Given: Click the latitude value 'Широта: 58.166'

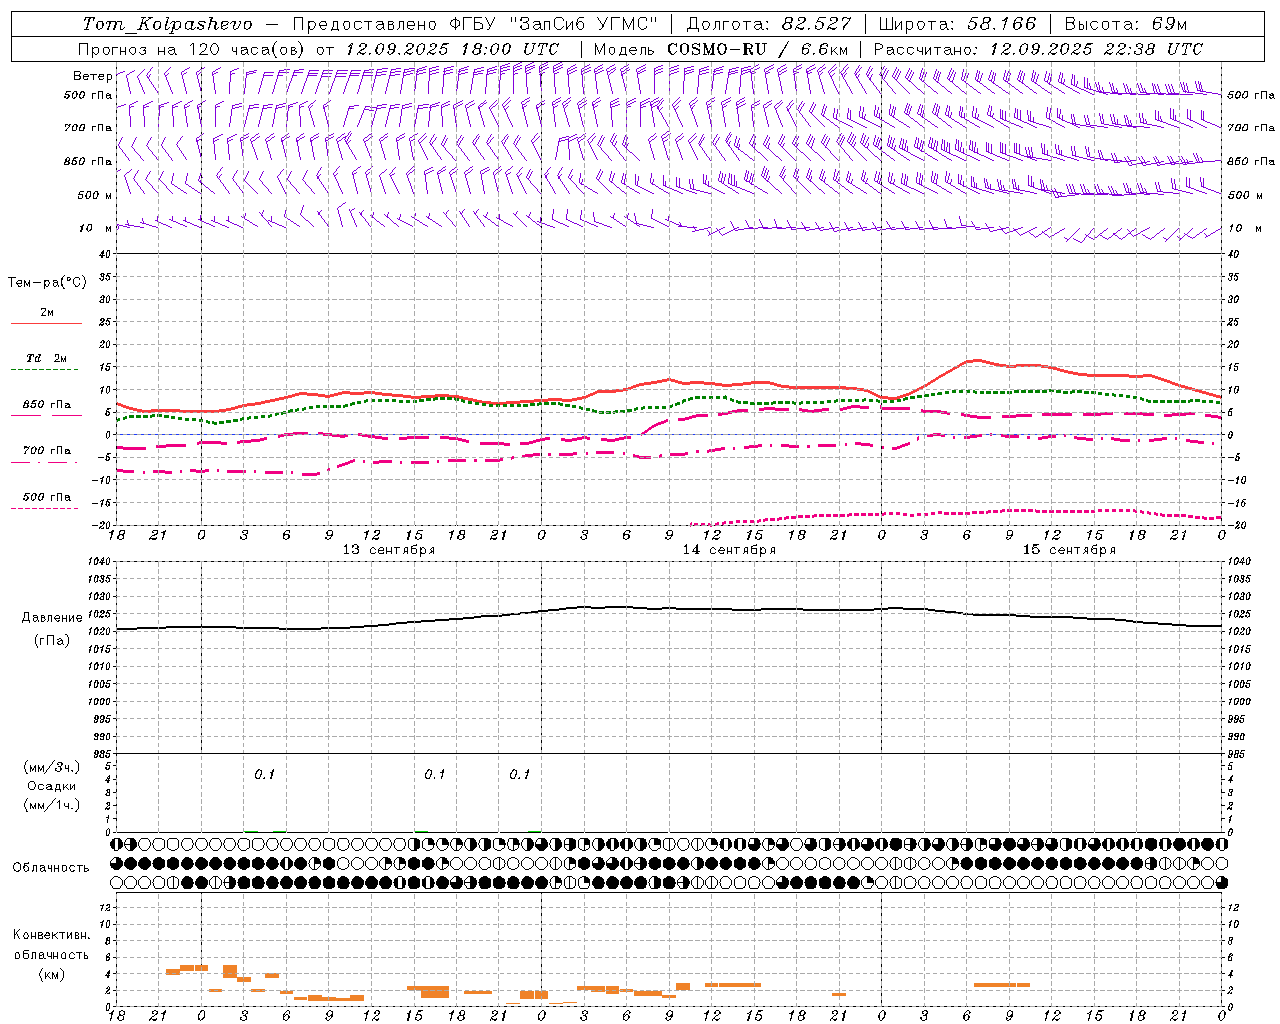Looking at the screenshot, I should 958,24.
